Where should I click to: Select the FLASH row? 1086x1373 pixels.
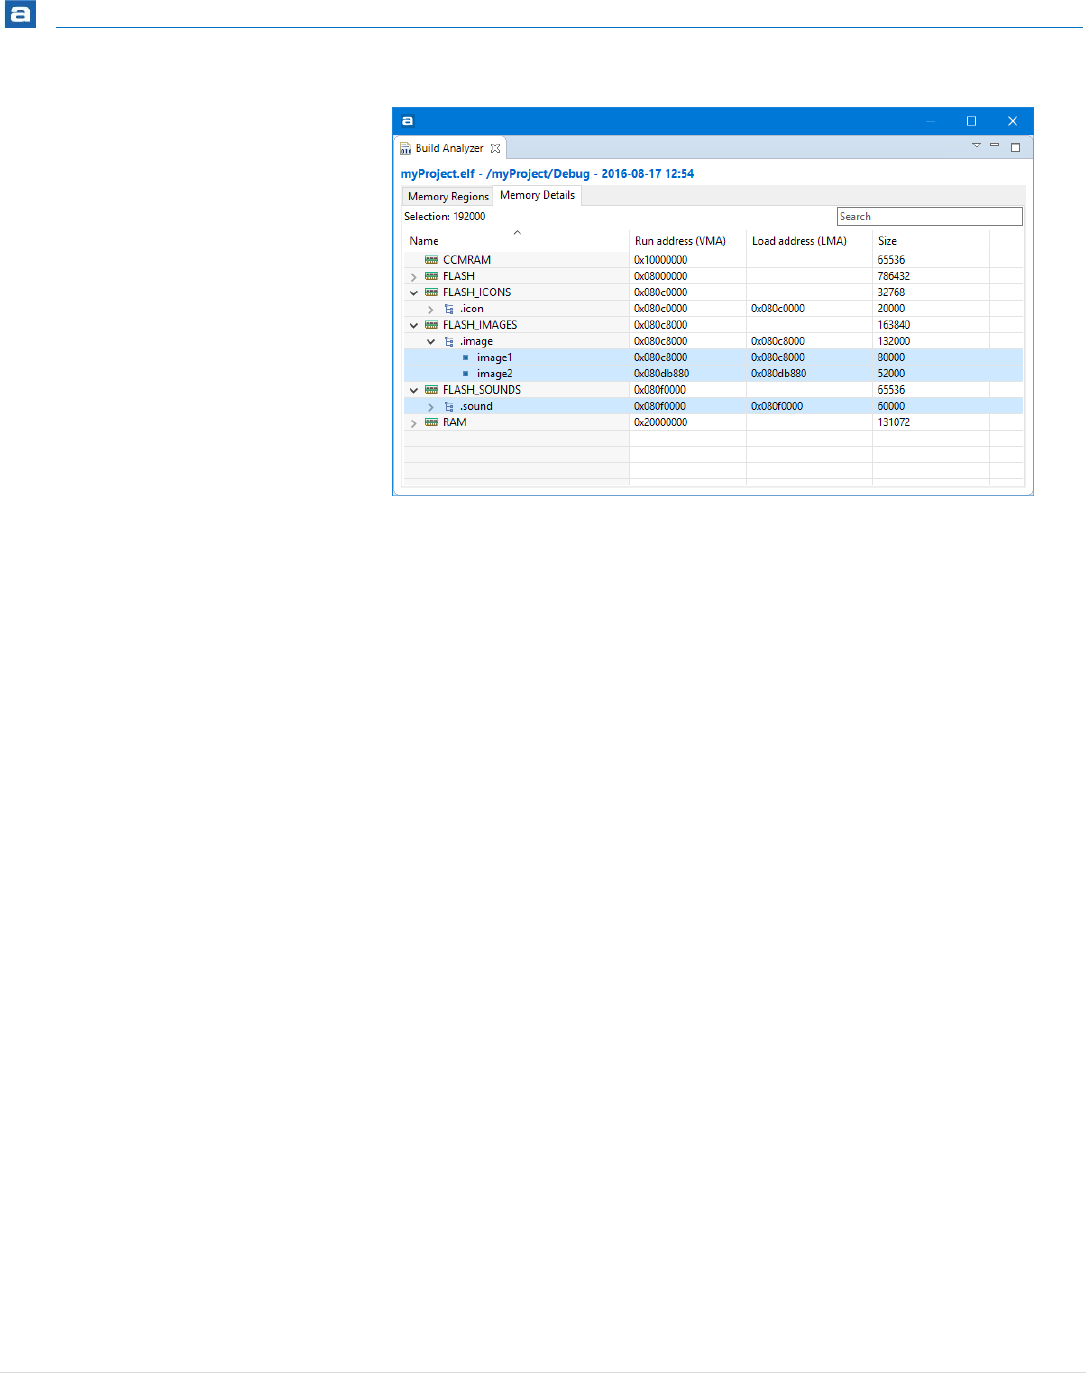pyautogui.click(x=713, y=276)
